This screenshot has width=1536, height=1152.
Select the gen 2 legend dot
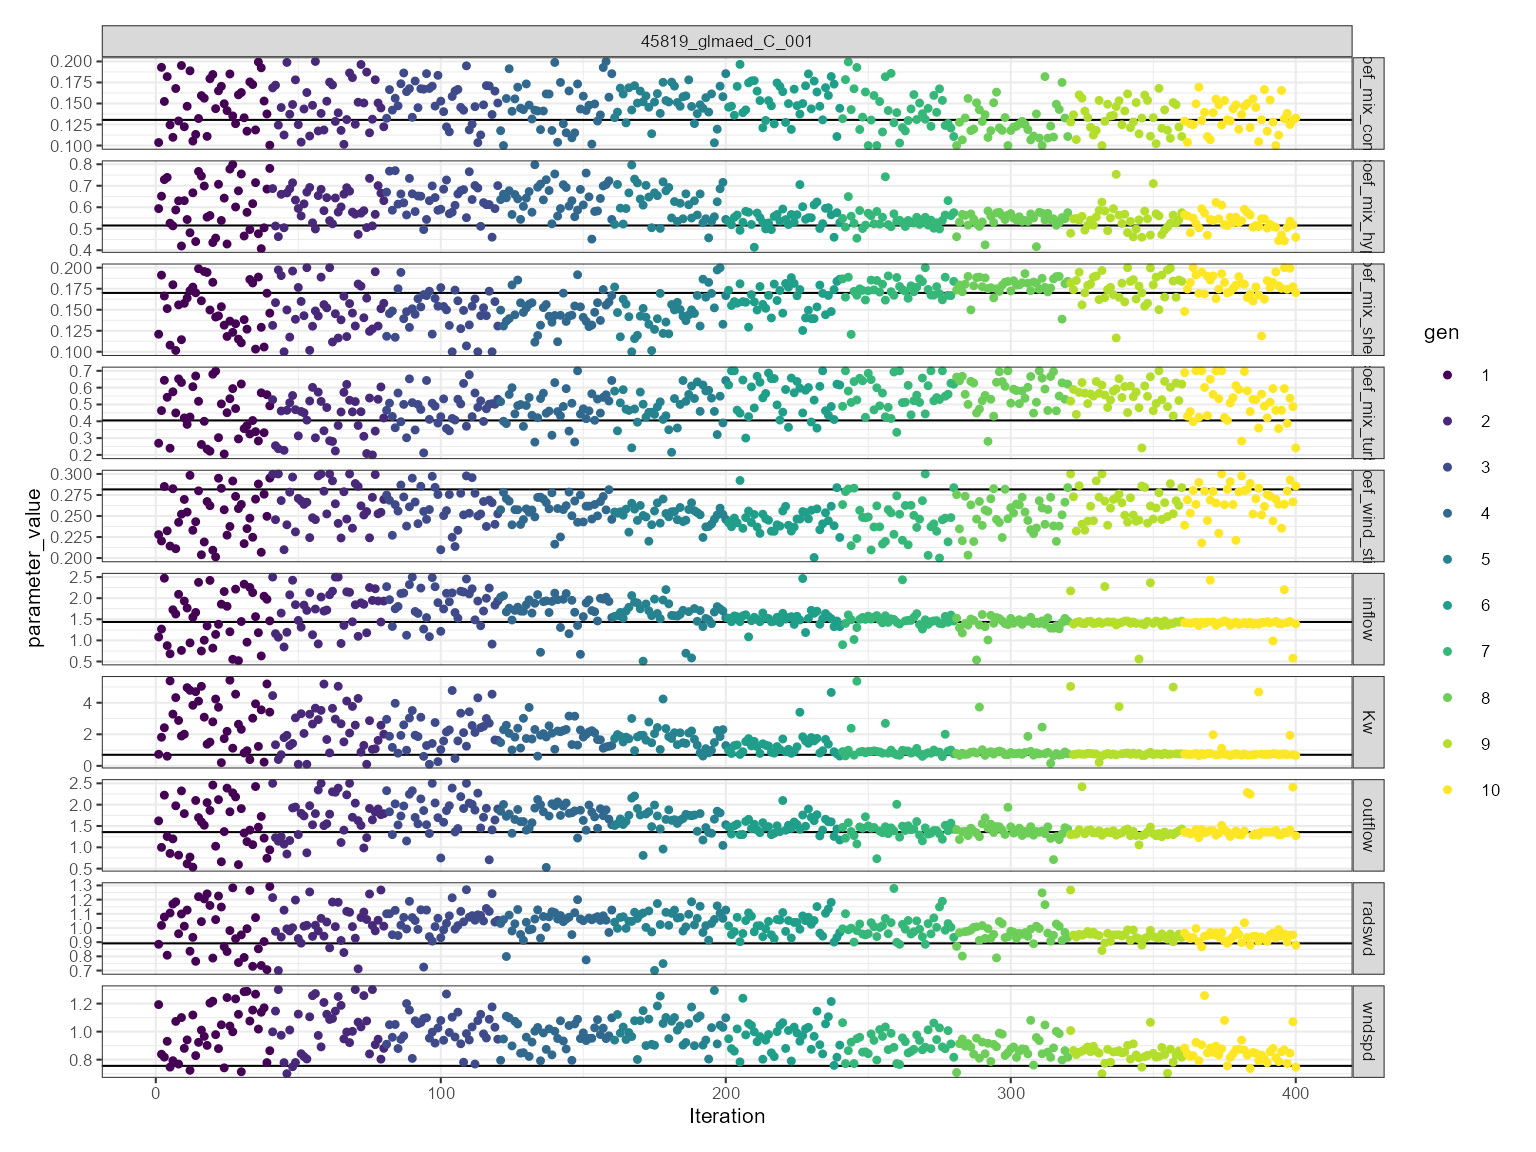(x=1447, y=421)
